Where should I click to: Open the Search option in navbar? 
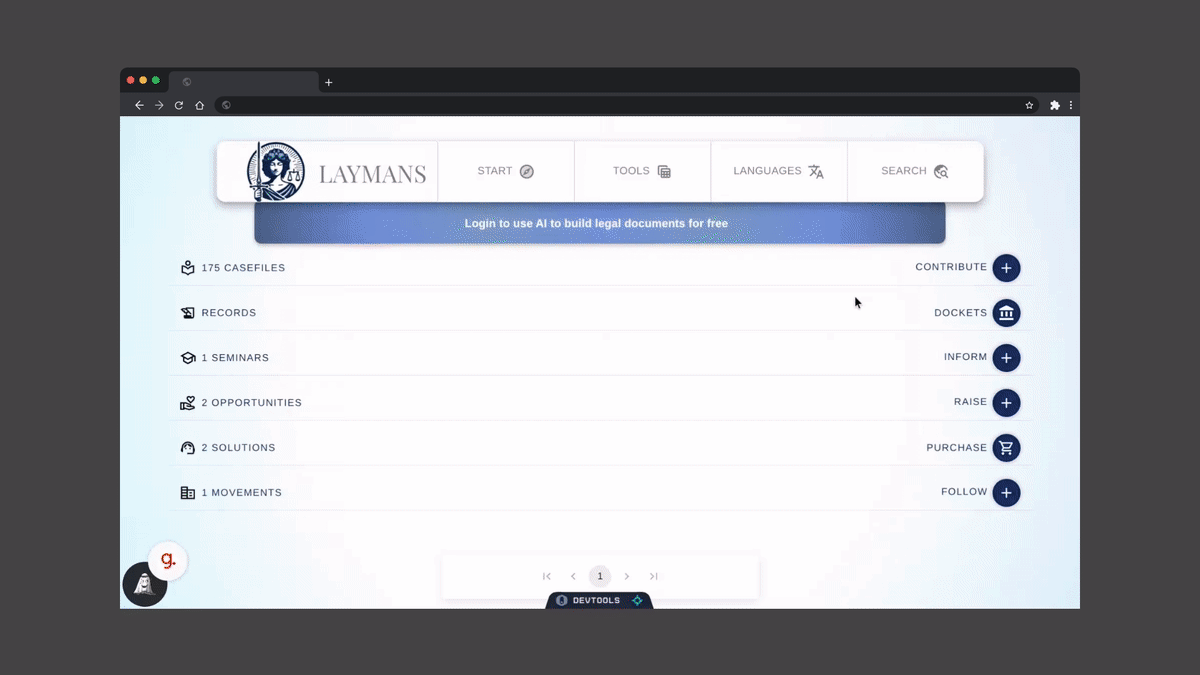click(914, 171)
